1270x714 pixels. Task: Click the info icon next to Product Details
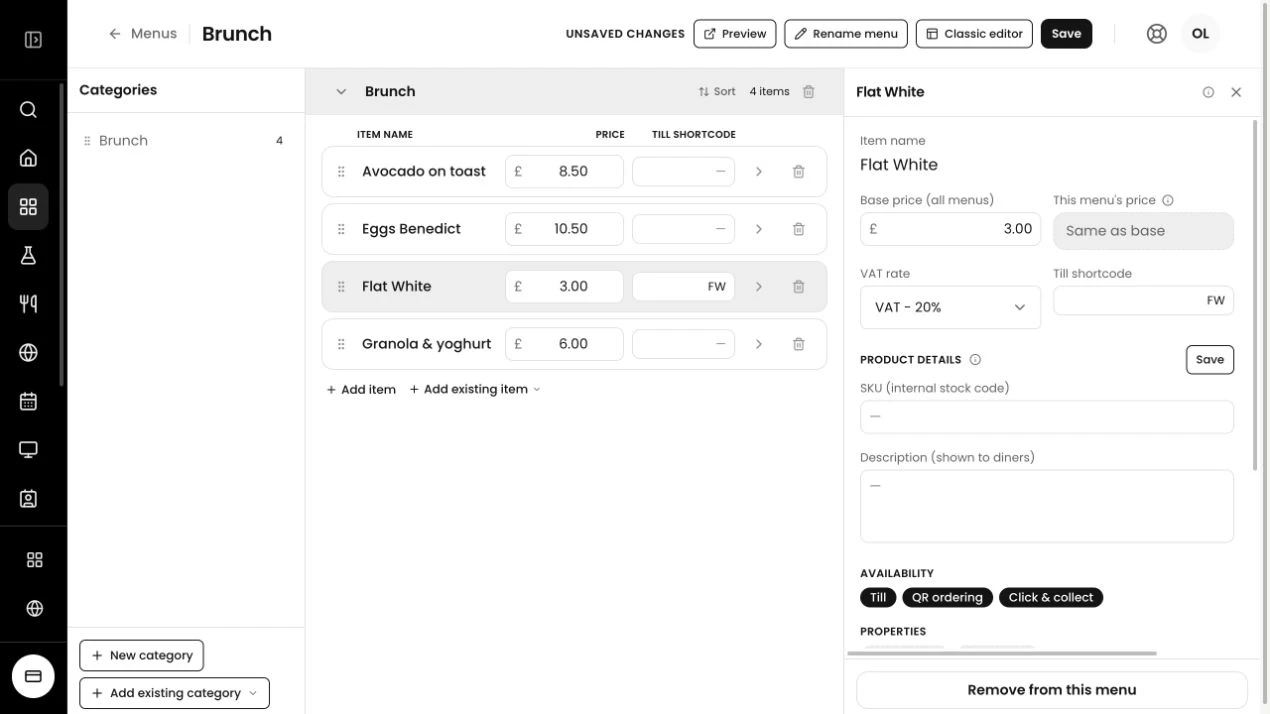975,360
